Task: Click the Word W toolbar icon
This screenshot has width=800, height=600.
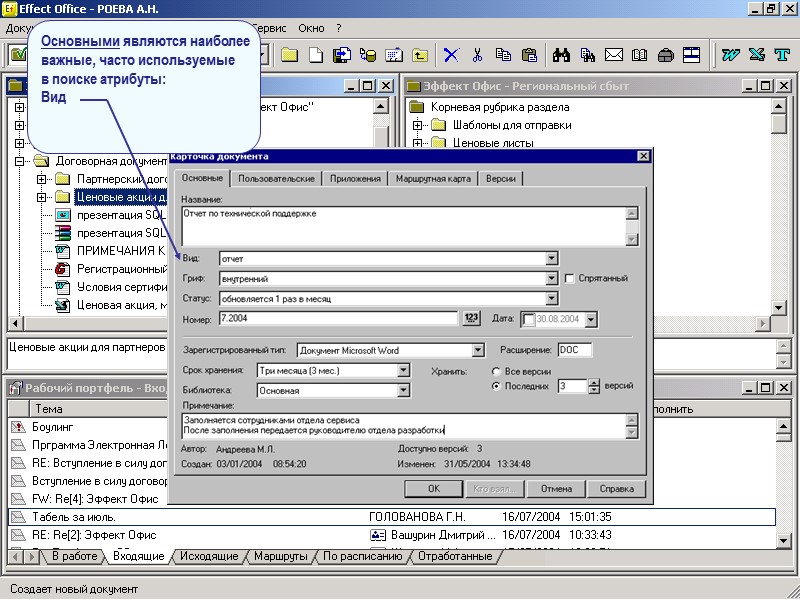Action: (731, 55)
